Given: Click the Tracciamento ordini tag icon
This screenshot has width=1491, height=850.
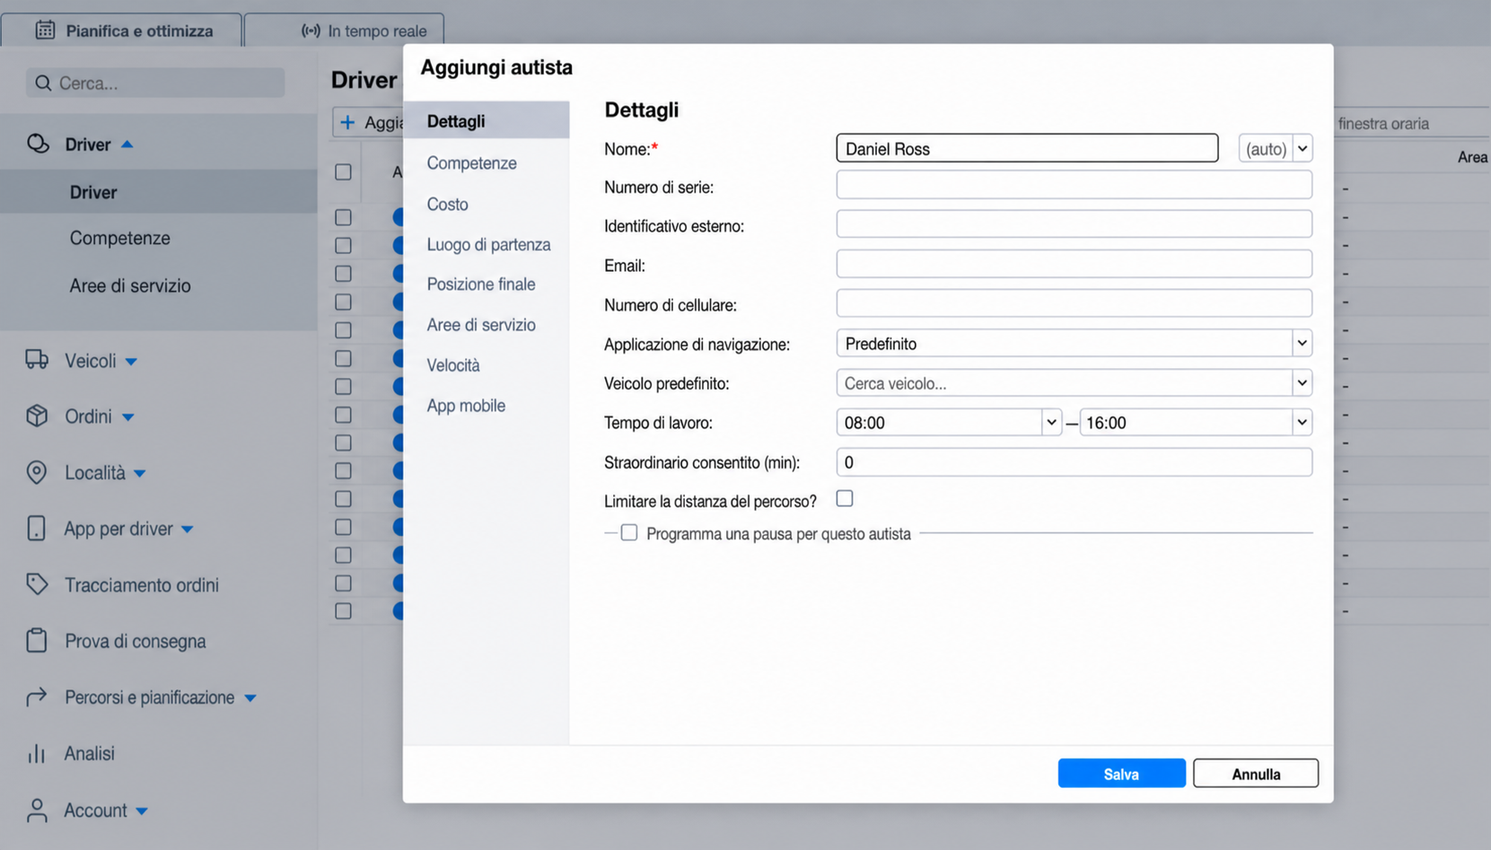Looking at the screenshot, I should [37, 584].
